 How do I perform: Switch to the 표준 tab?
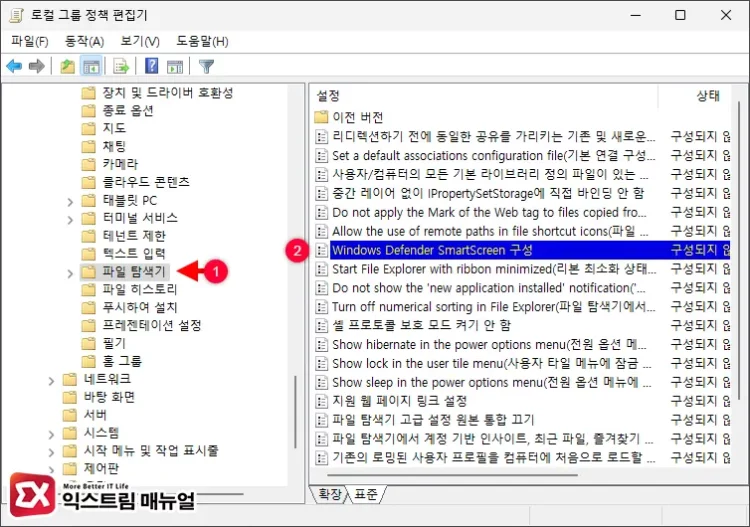coord(366,494)
